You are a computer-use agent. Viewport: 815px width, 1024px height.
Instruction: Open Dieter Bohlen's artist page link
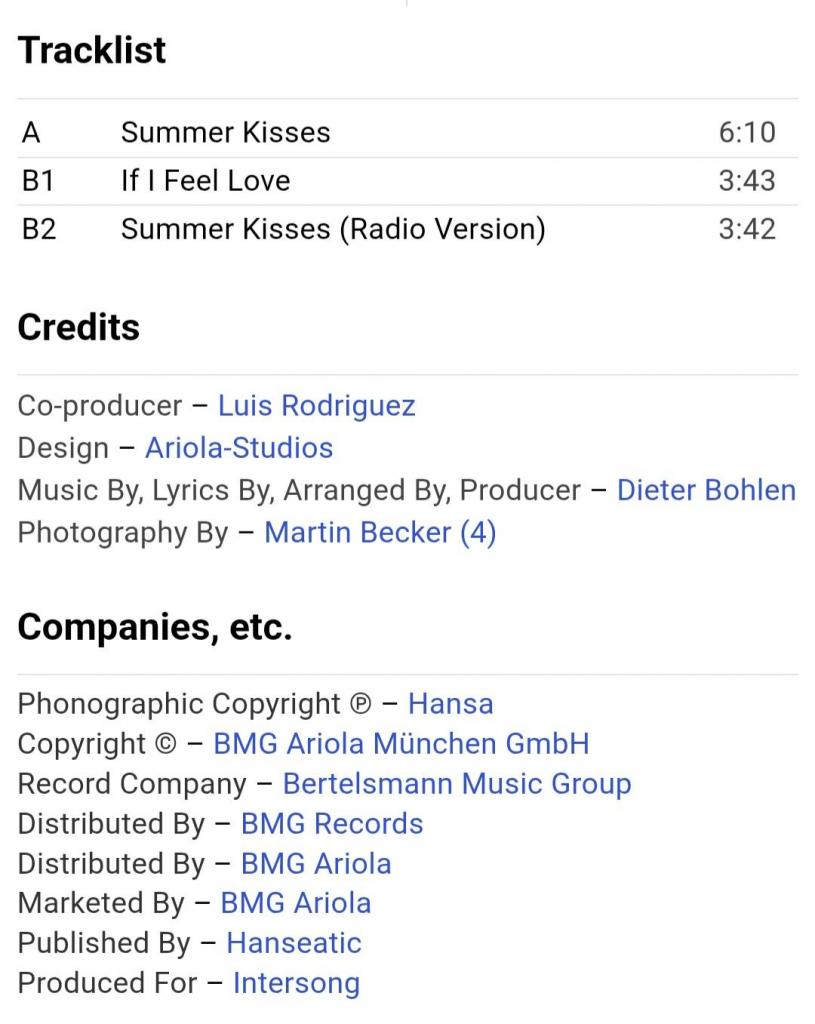(706, 490)
